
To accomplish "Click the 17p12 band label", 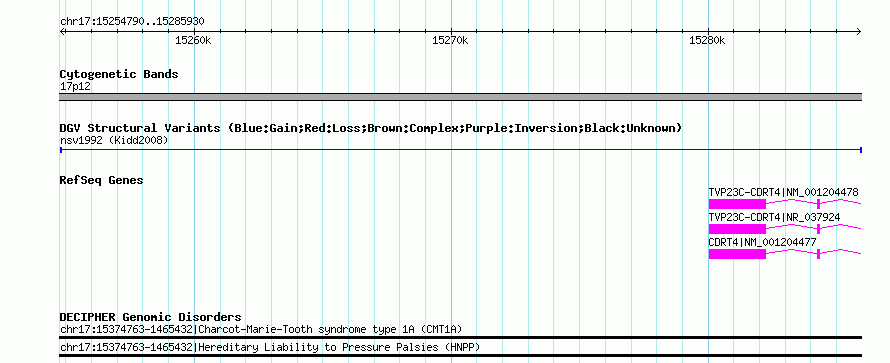I will pos(75,87).
